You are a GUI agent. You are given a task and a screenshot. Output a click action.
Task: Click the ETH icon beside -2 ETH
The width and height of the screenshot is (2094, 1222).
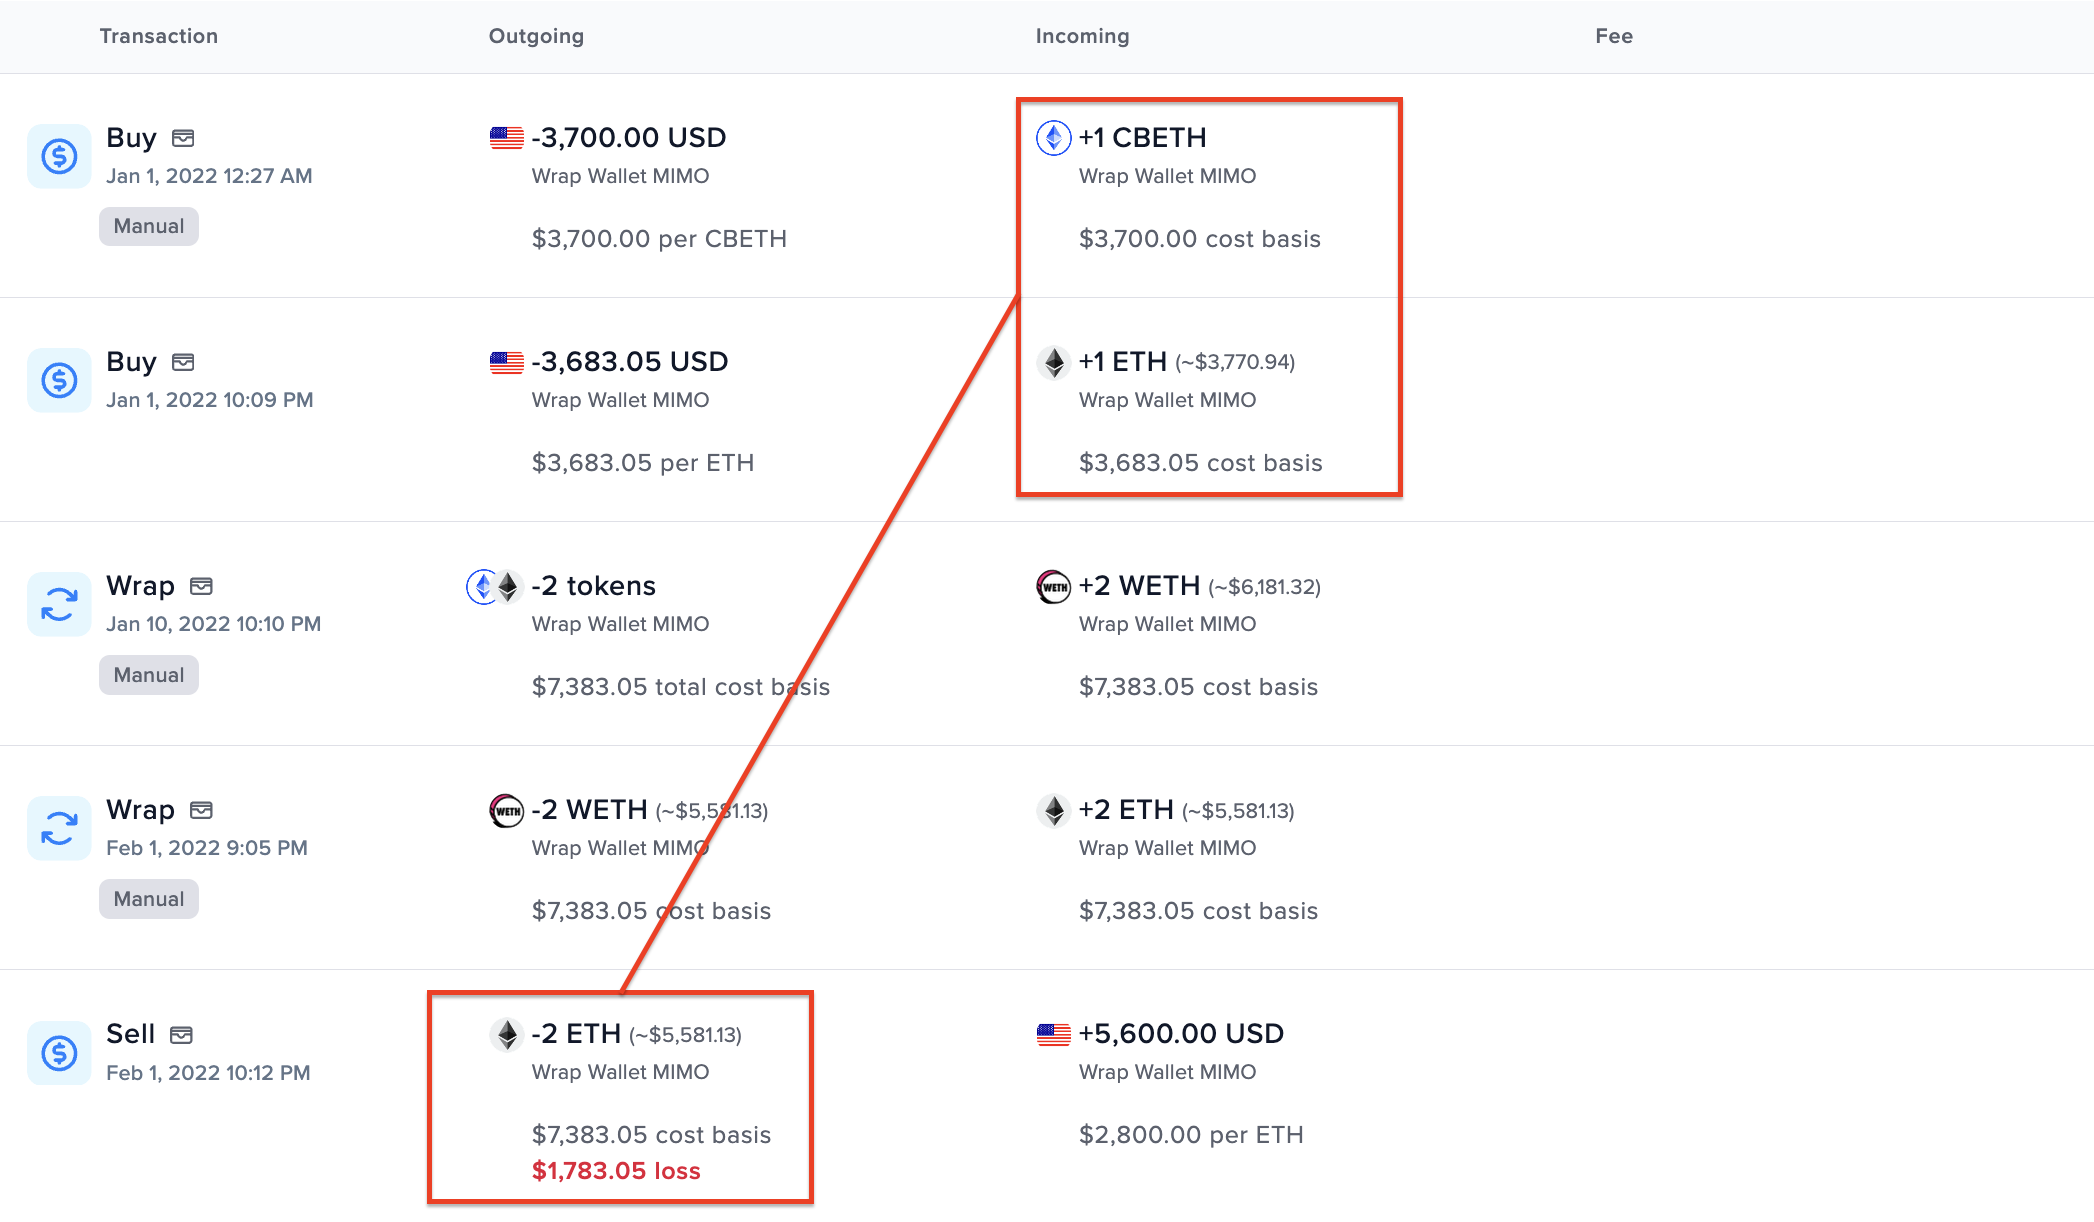click(x=507, y=1034)
